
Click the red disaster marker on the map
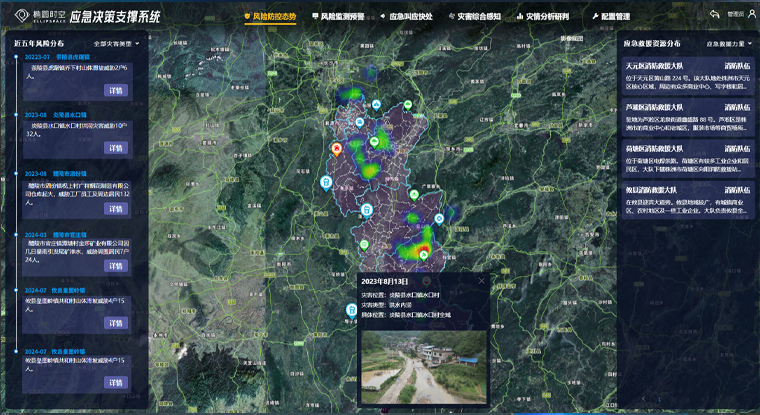pyautogui.click(x=337, y=148)
